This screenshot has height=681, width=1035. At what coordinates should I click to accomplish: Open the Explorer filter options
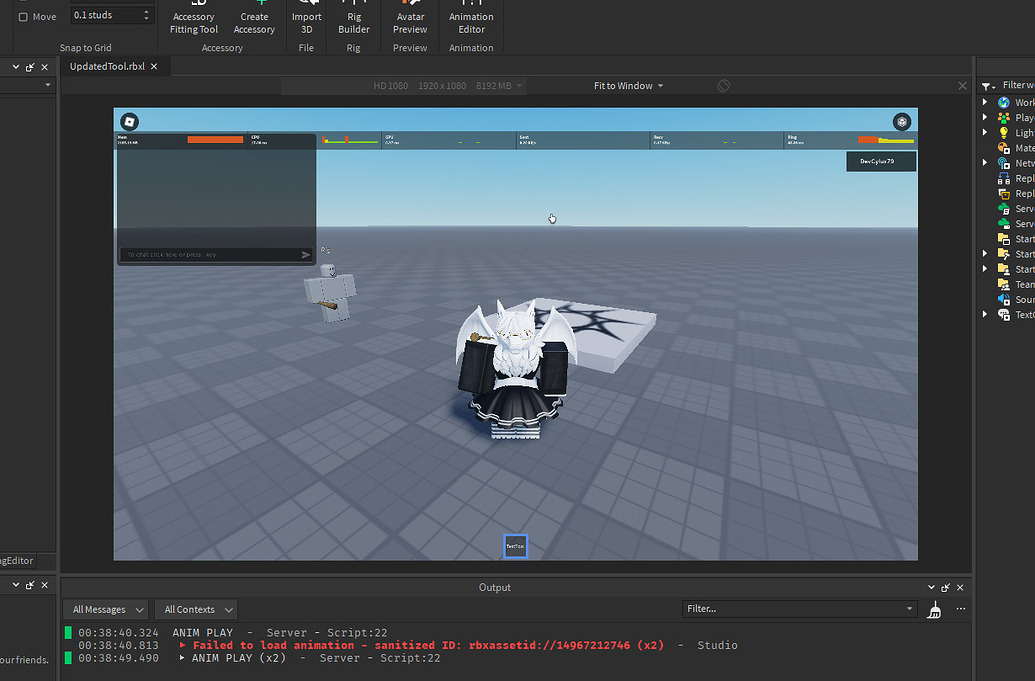click(x=988, y=85)
